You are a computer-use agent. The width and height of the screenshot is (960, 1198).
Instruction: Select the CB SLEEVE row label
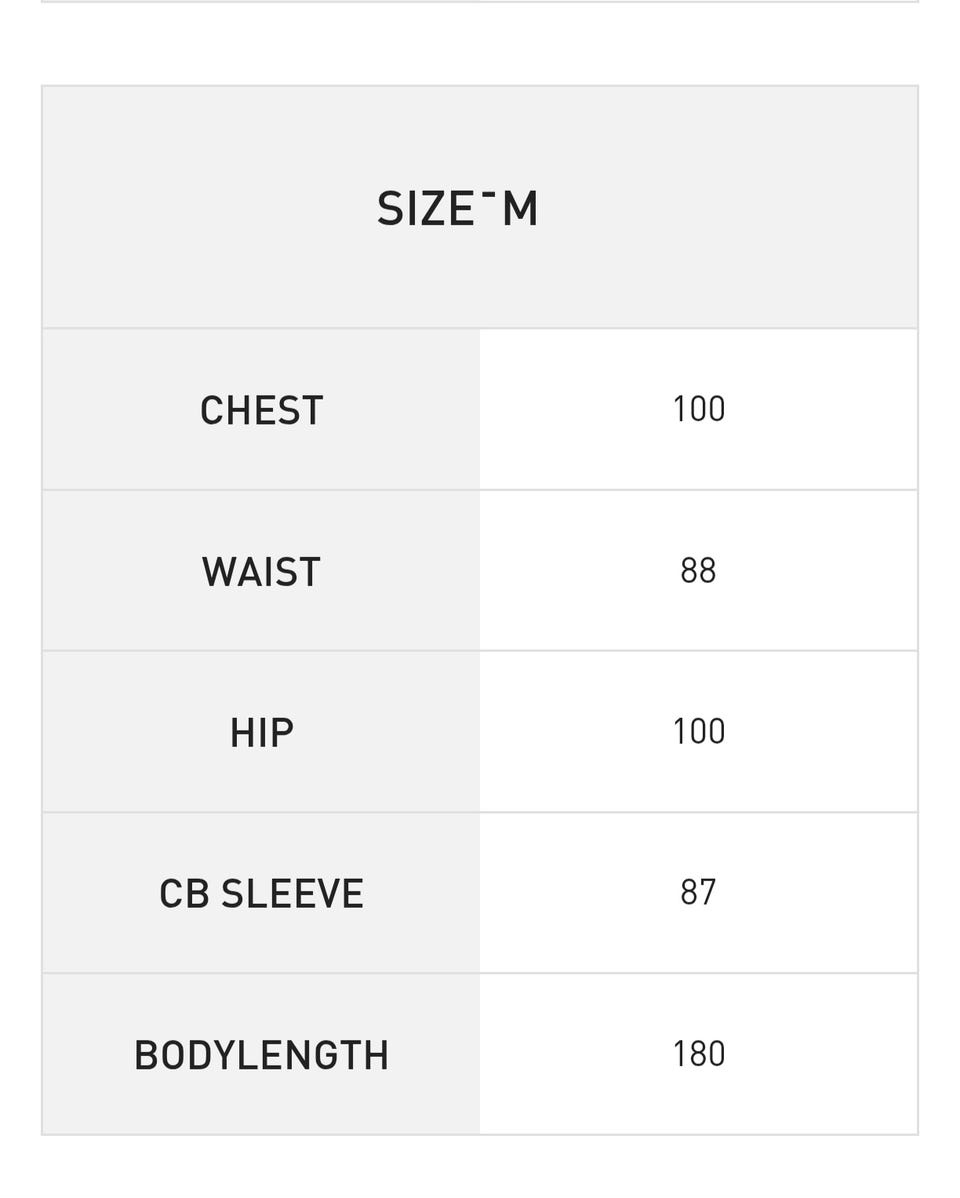tap(261, 894)
